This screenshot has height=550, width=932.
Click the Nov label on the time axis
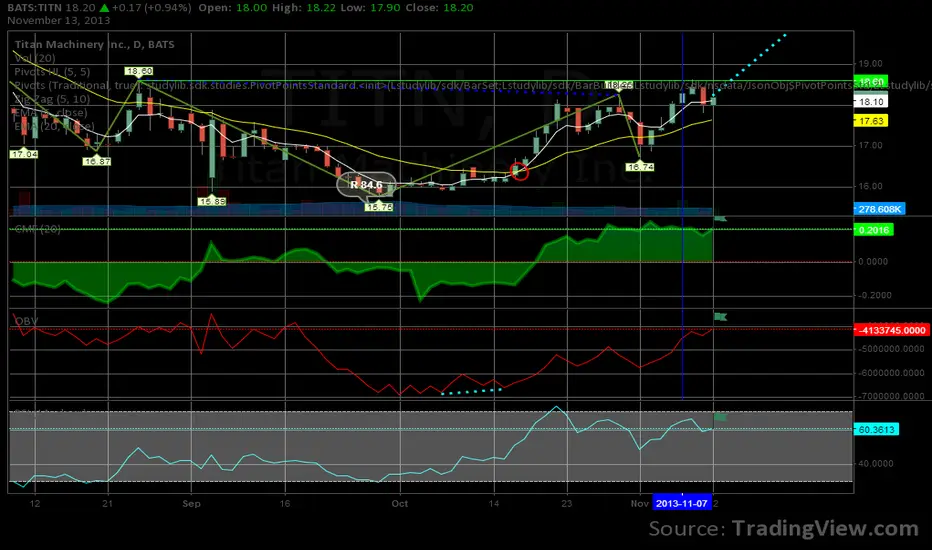coord(640,504)
